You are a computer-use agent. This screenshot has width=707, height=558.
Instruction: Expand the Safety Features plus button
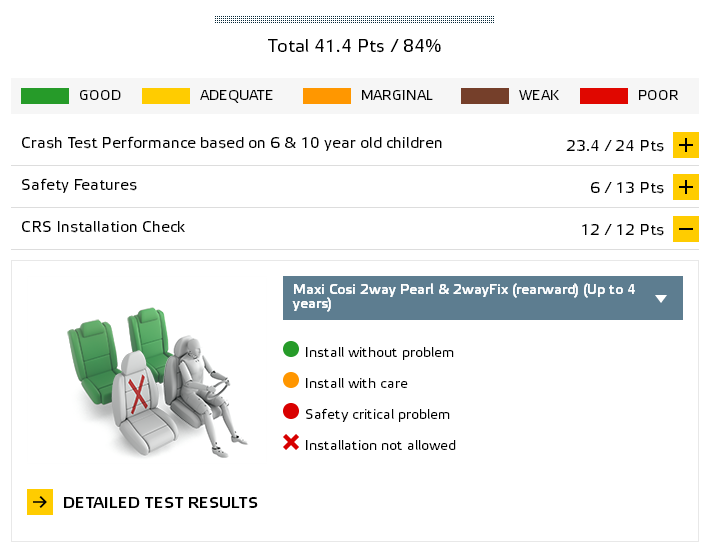click(x=685, y=187)
